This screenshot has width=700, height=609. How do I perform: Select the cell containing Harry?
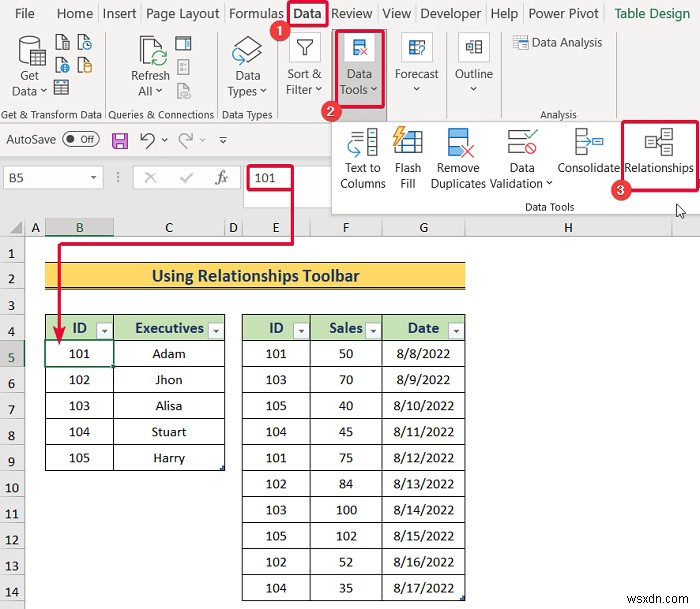pyautogui.click(x=169, y=458)
